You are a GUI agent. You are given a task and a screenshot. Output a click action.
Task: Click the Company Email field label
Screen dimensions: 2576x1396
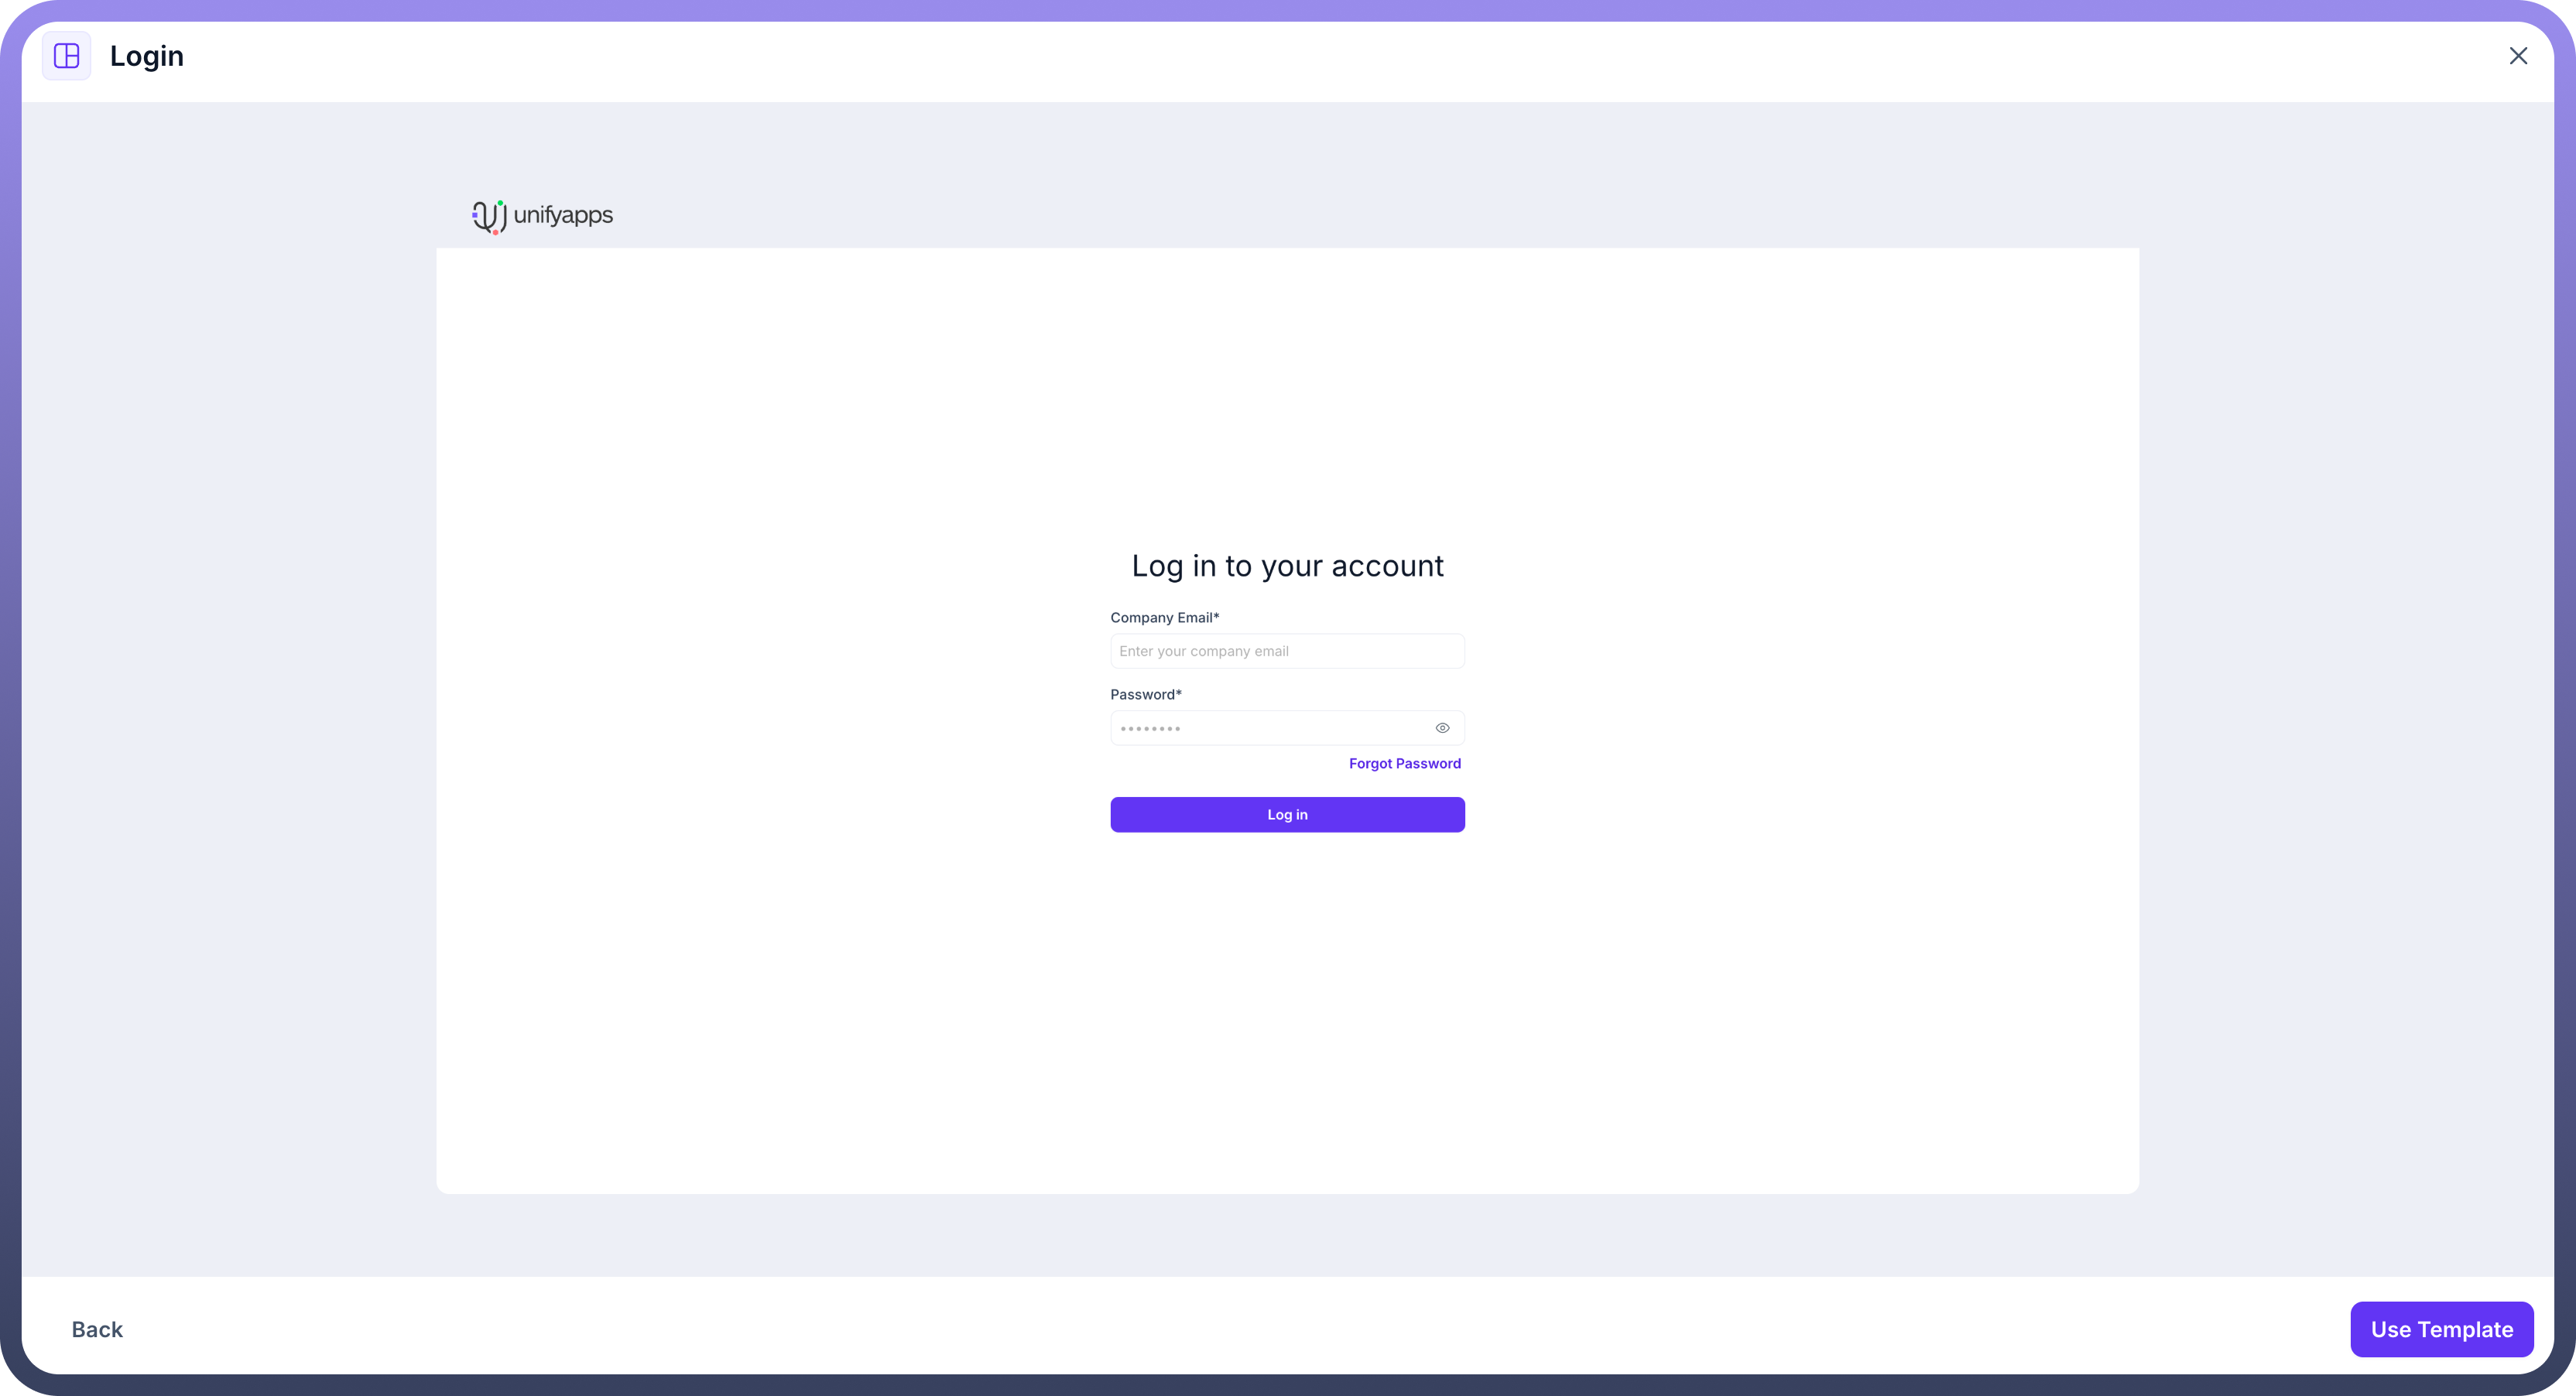(x=1160, y=618)
